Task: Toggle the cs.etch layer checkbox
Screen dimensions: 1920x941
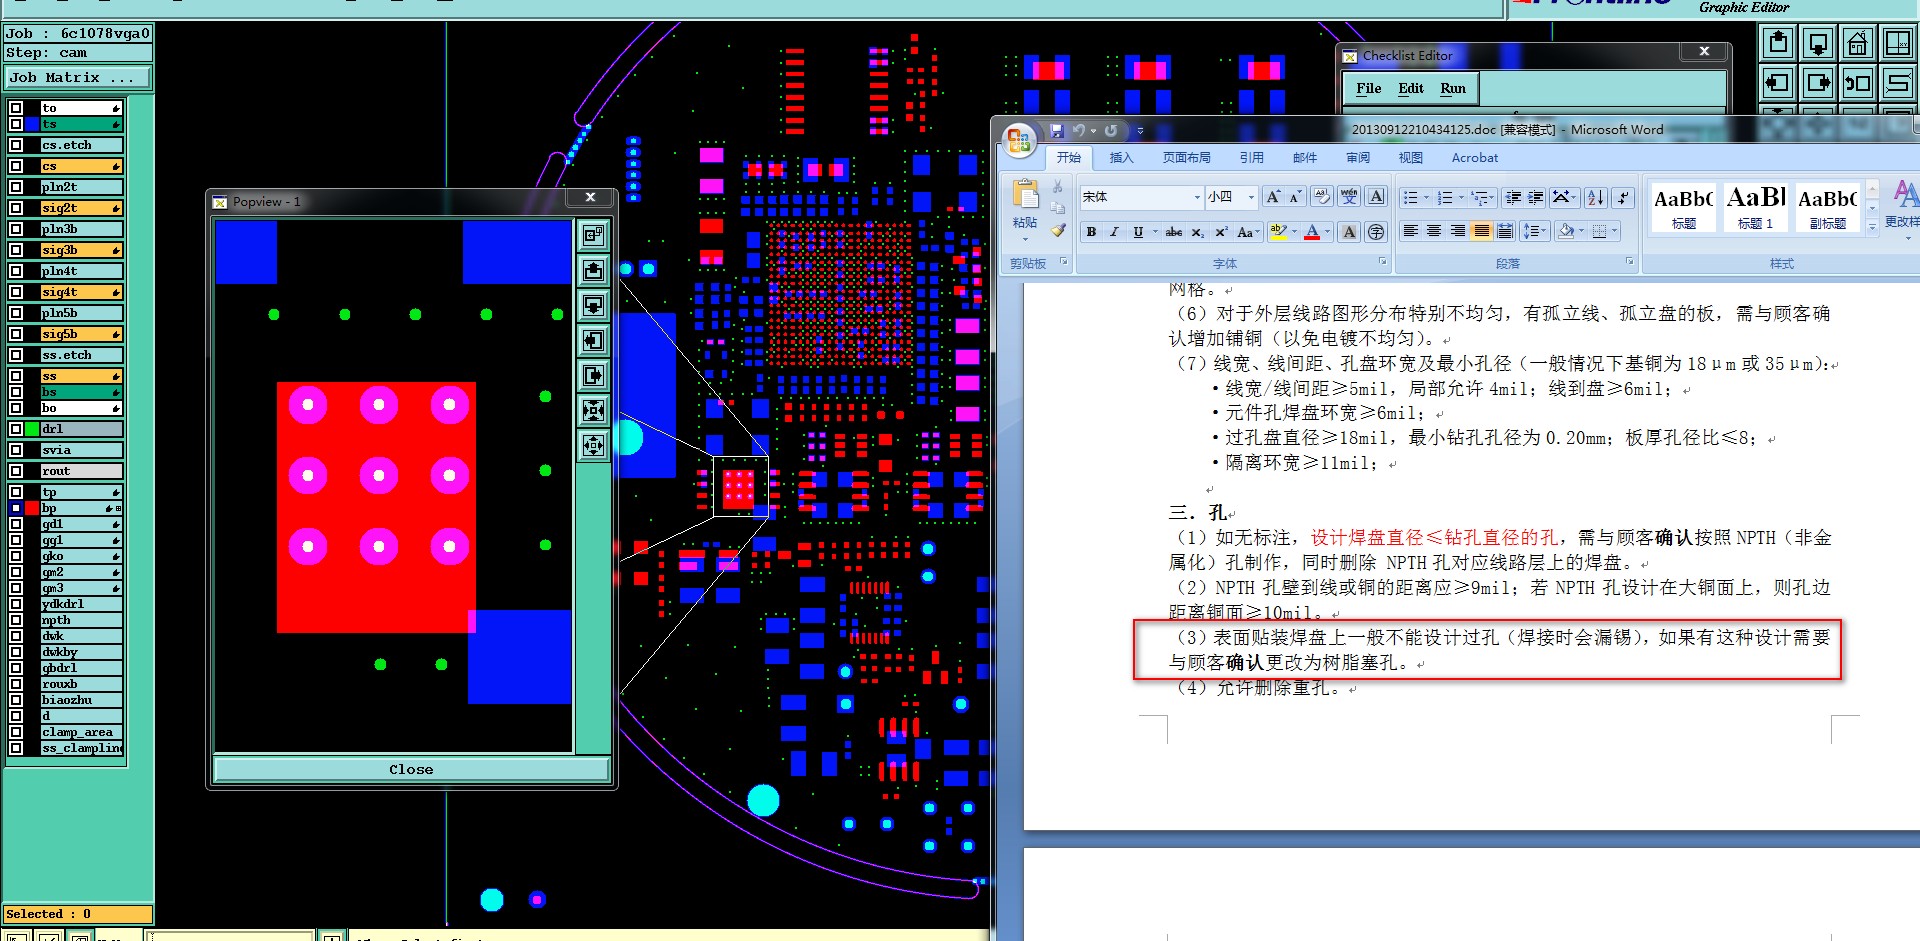Action: 16,145
